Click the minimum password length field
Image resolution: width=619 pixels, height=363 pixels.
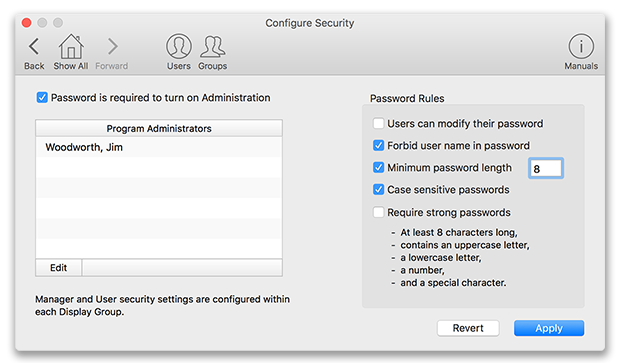coord(546,168)
